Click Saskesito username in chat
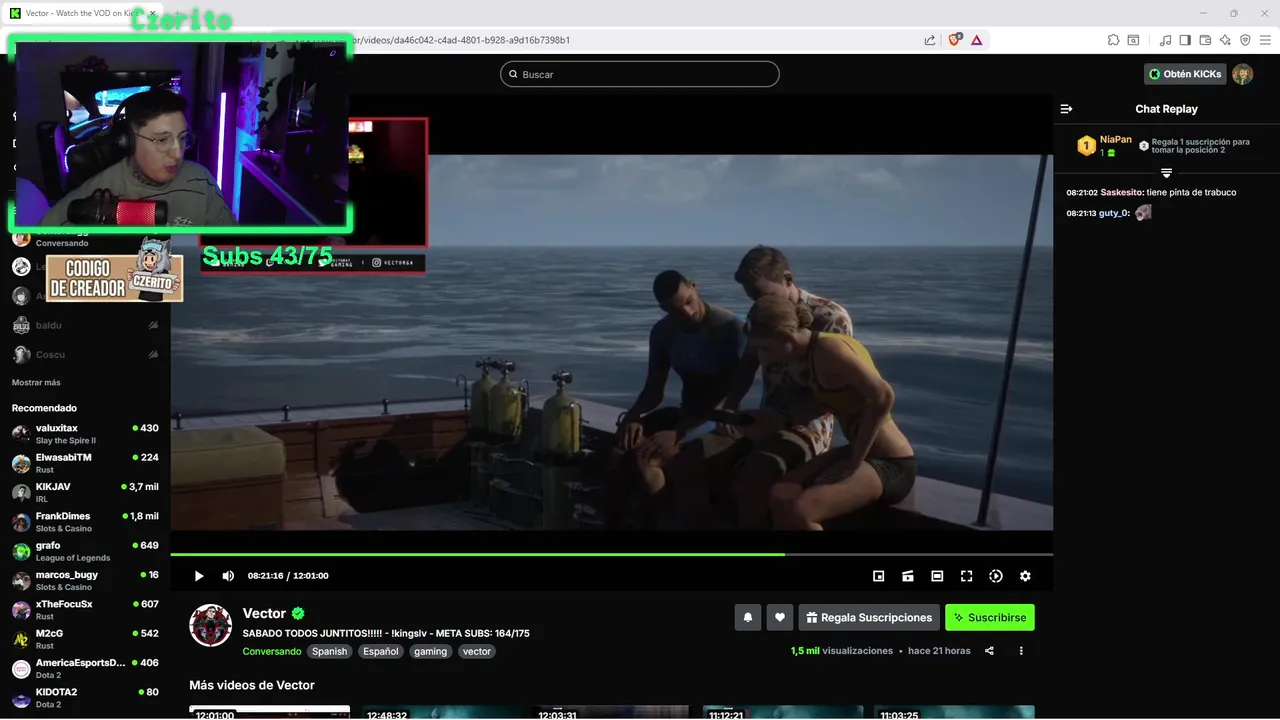This screenshot has width=1280, height=720. pos(1121,192)
